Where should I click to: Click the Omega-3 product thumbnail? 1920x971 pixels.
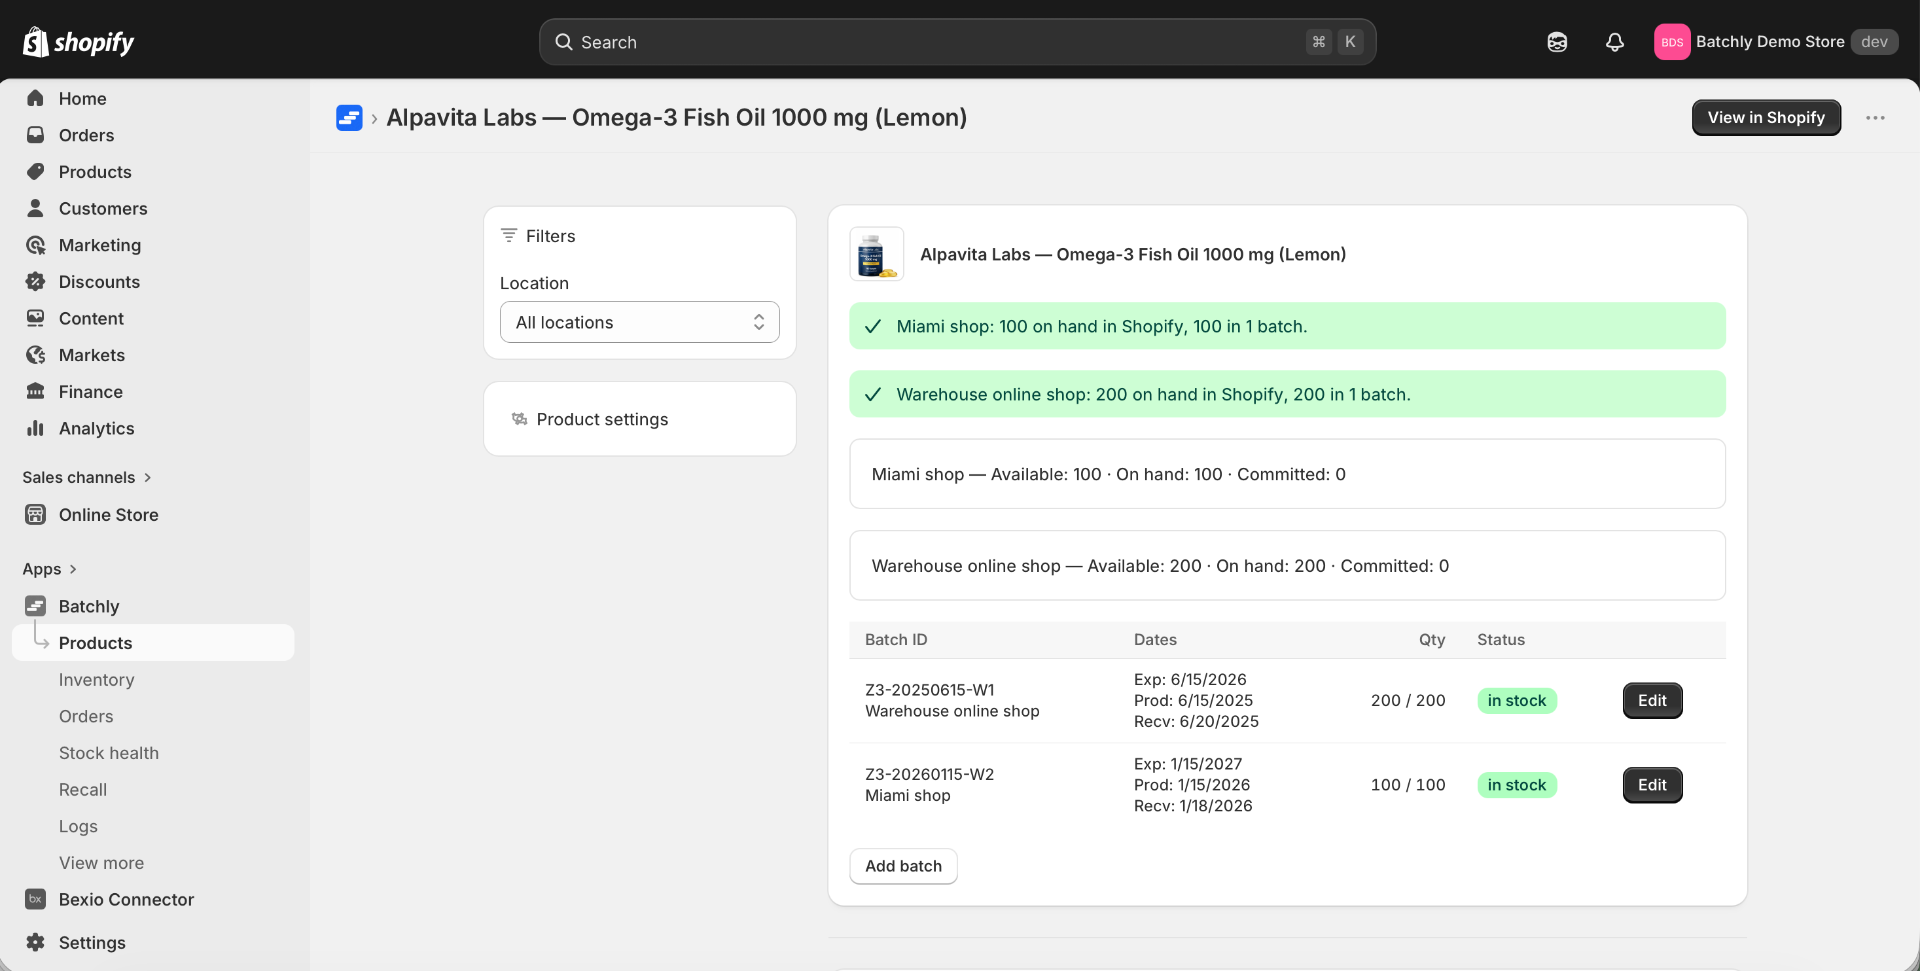(877, 254)
